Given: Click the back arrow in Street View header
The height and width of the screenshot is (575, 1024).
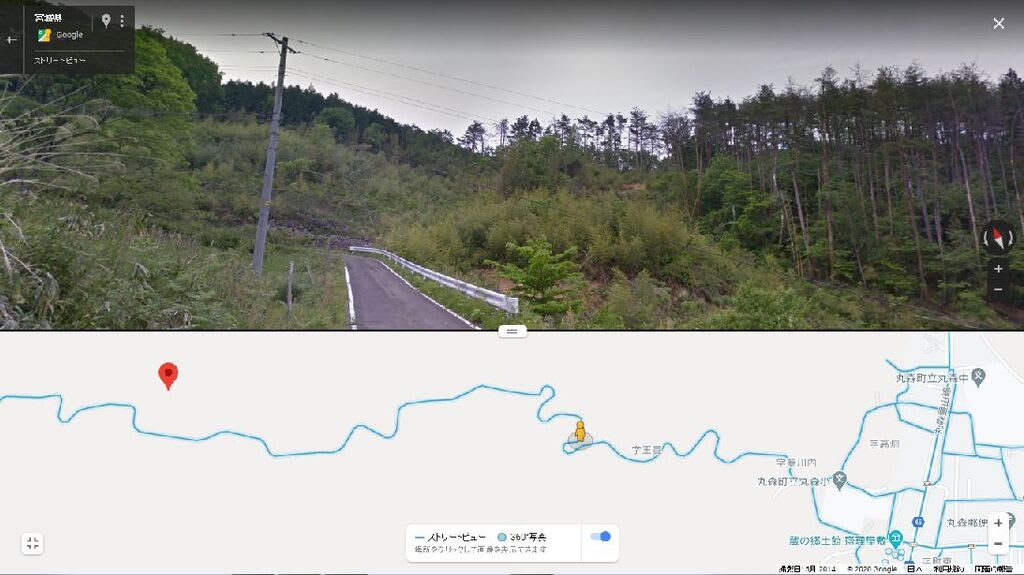Looking at the screenshot, I should click(x=12, y=40).
